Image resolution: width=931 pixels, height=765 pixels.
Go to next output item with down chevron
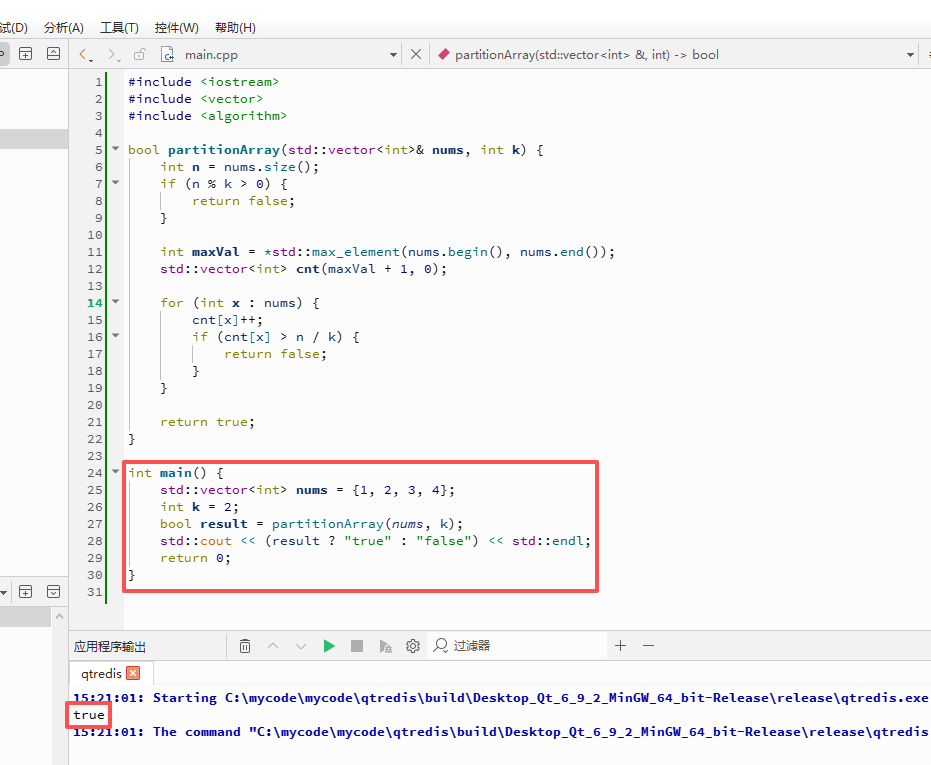[301, 646]
